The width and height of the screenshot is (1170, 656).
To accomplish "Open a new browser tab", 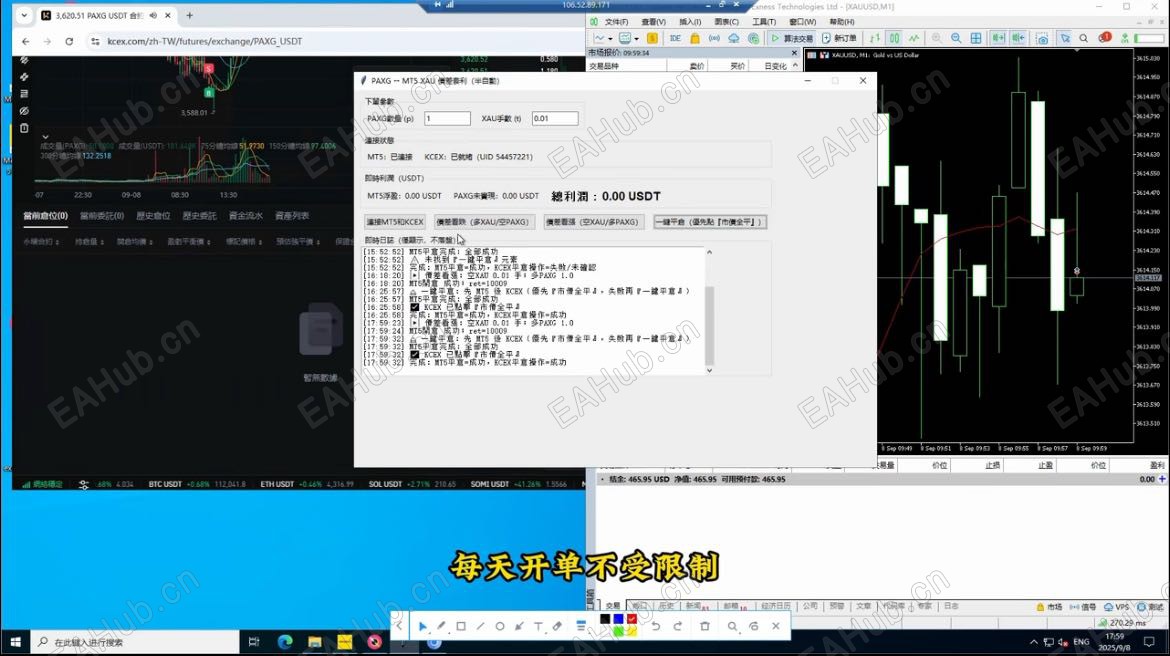I will click(190, 15).
